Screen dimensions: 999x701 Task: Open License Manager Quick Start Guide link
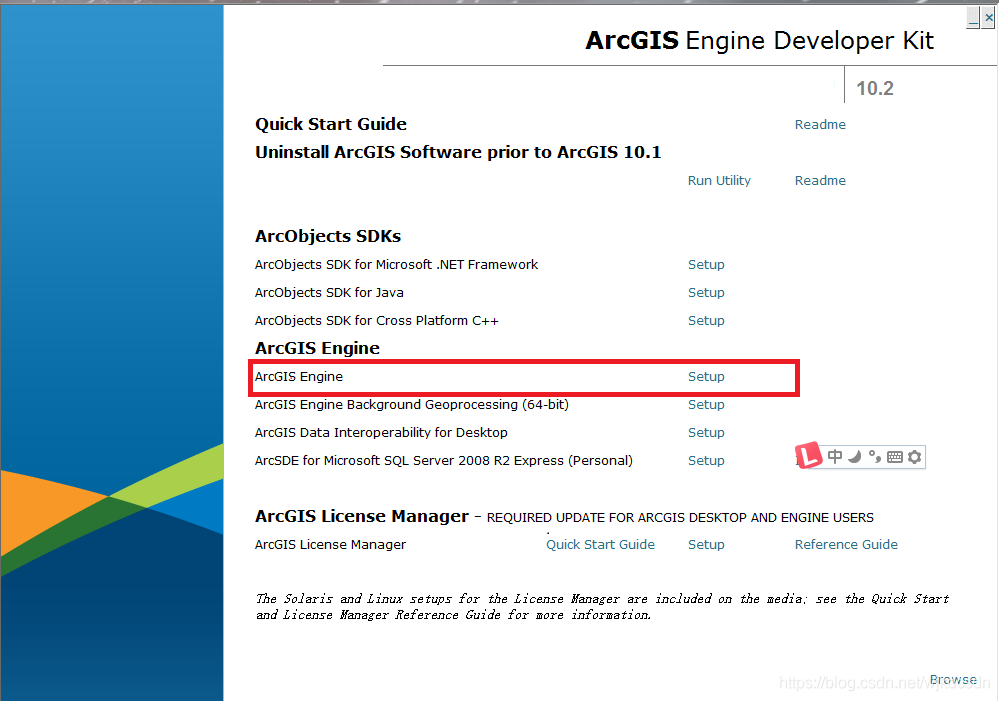click(600, 545)
